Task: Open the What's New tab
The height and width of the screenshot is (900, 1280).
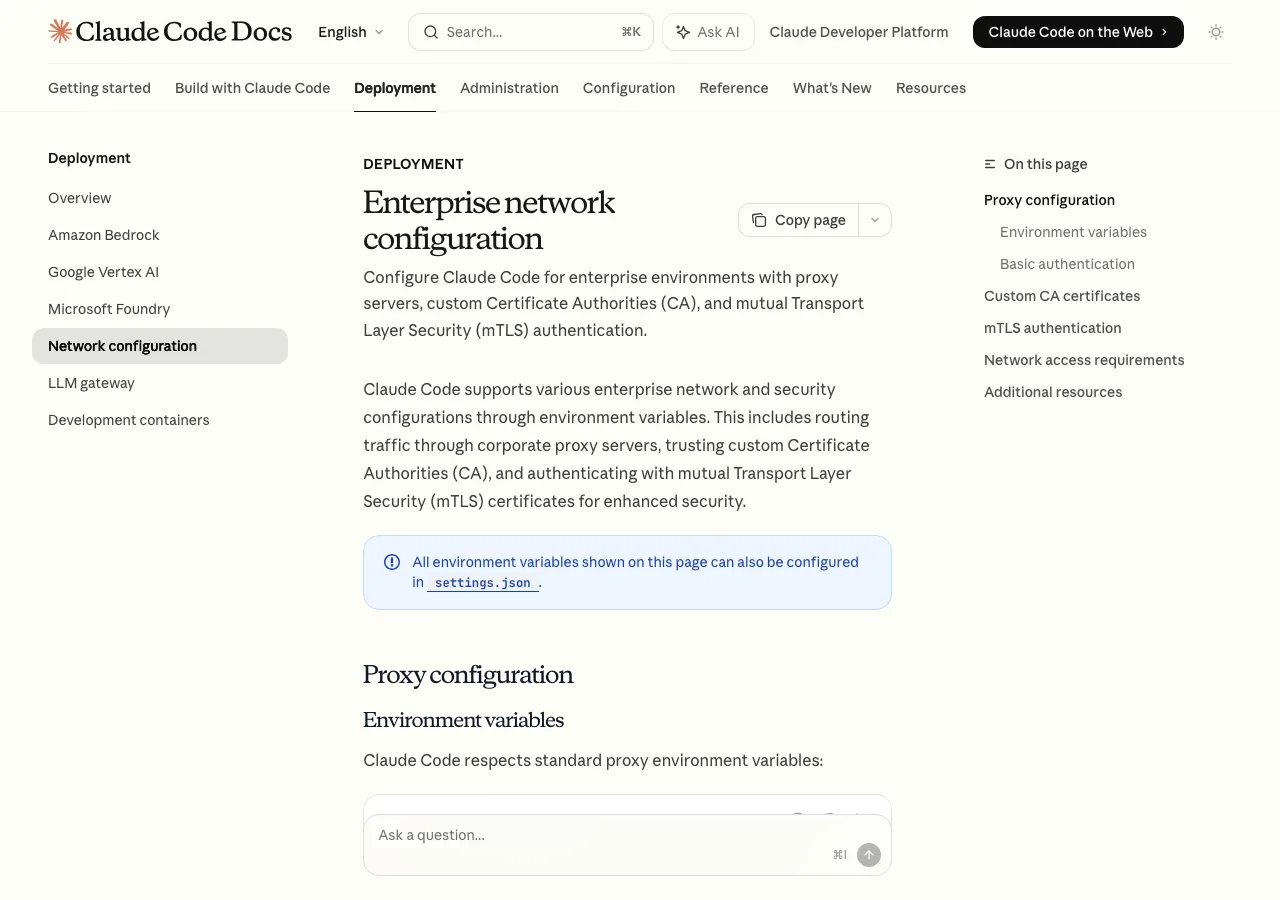Action: pyautogui.click(x=832, y=88)
